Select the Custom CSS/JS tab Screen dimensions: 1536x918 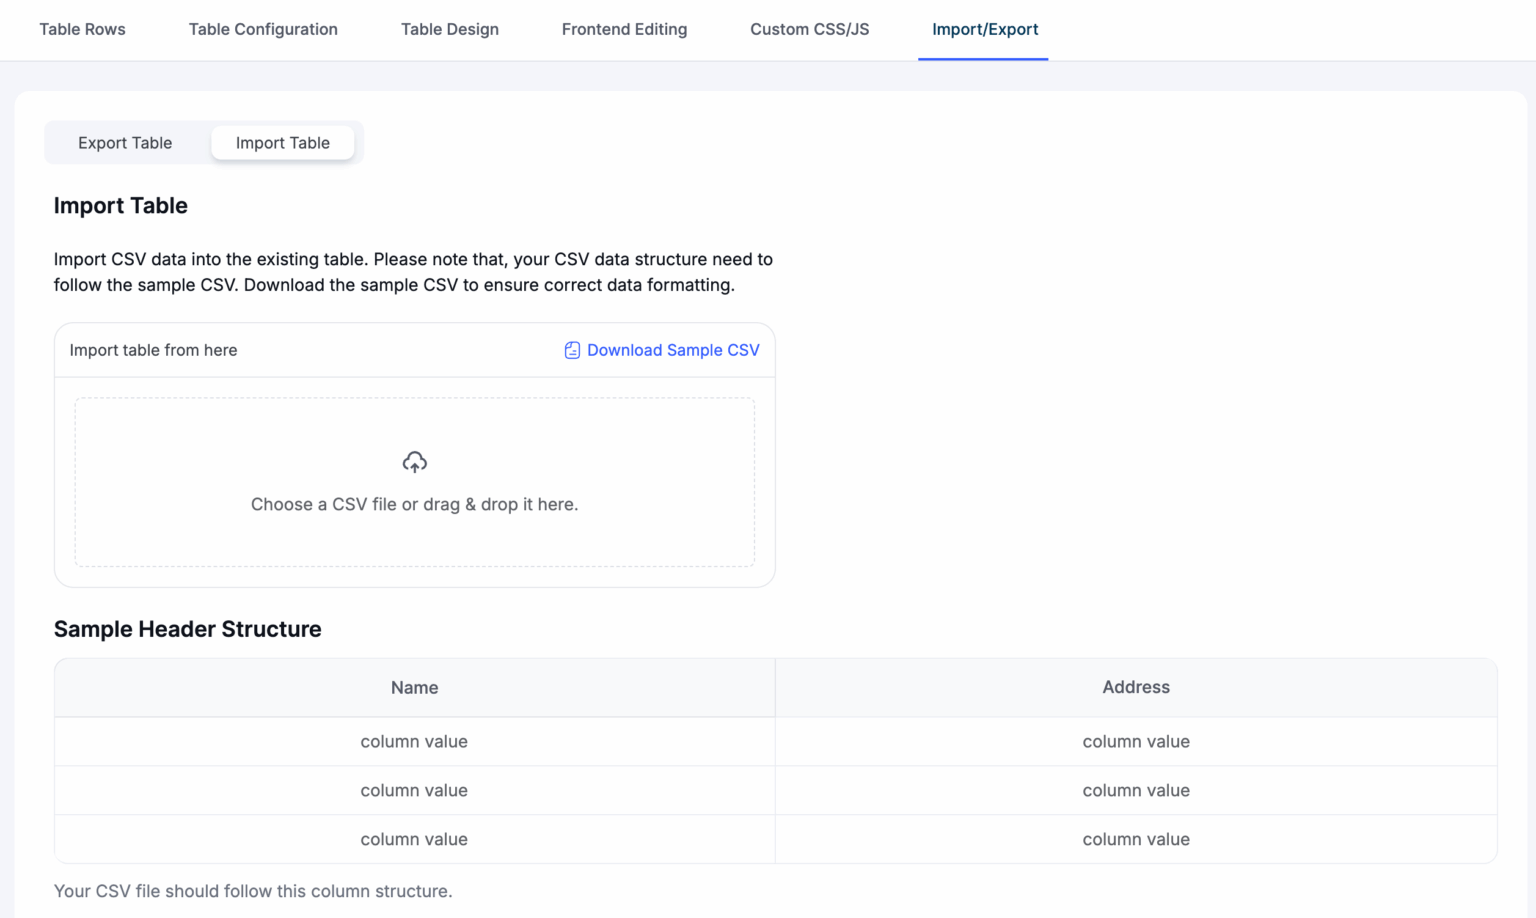pos(809,29)
